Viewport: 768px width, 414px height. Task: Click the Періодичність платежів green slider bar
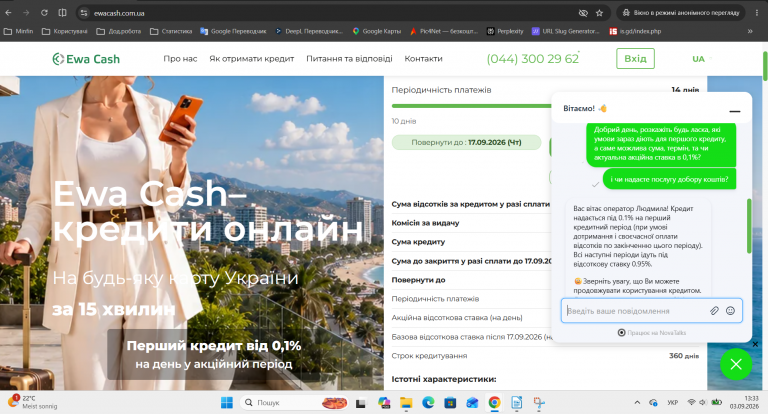pyautogui.click(x=471, y=106)
